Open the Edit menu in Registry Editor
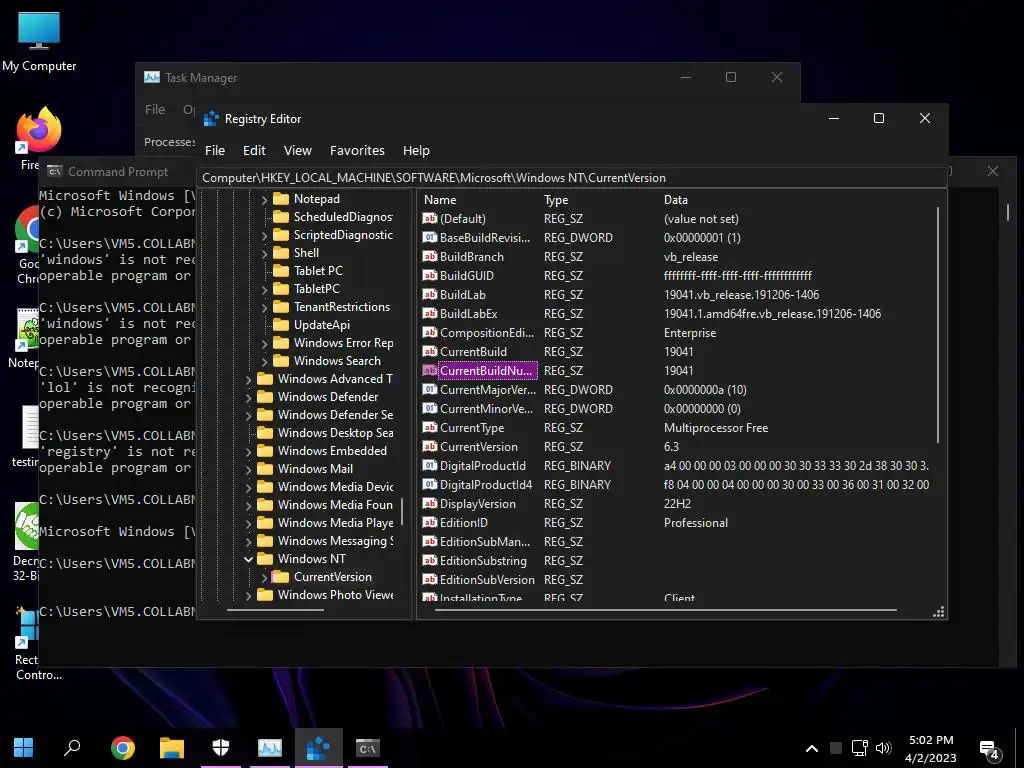The width and height of the screenshot is (1024, 768). pos(254,150)
